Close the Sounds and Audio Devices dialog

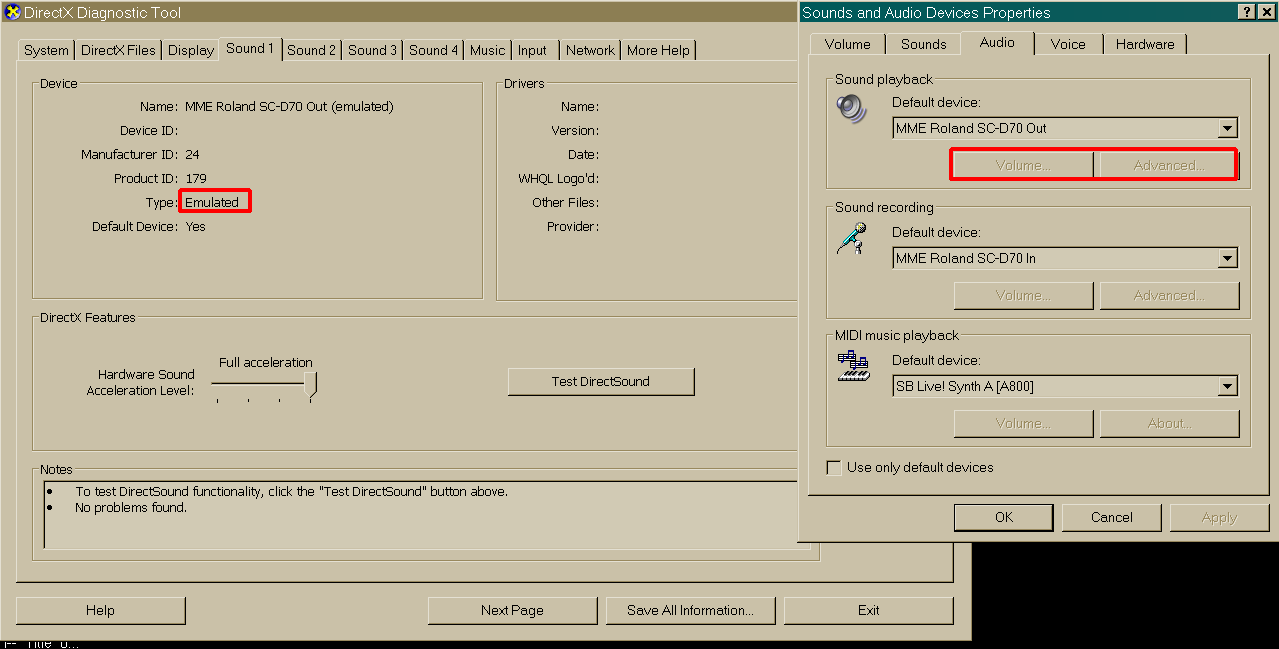[1265, 12]
